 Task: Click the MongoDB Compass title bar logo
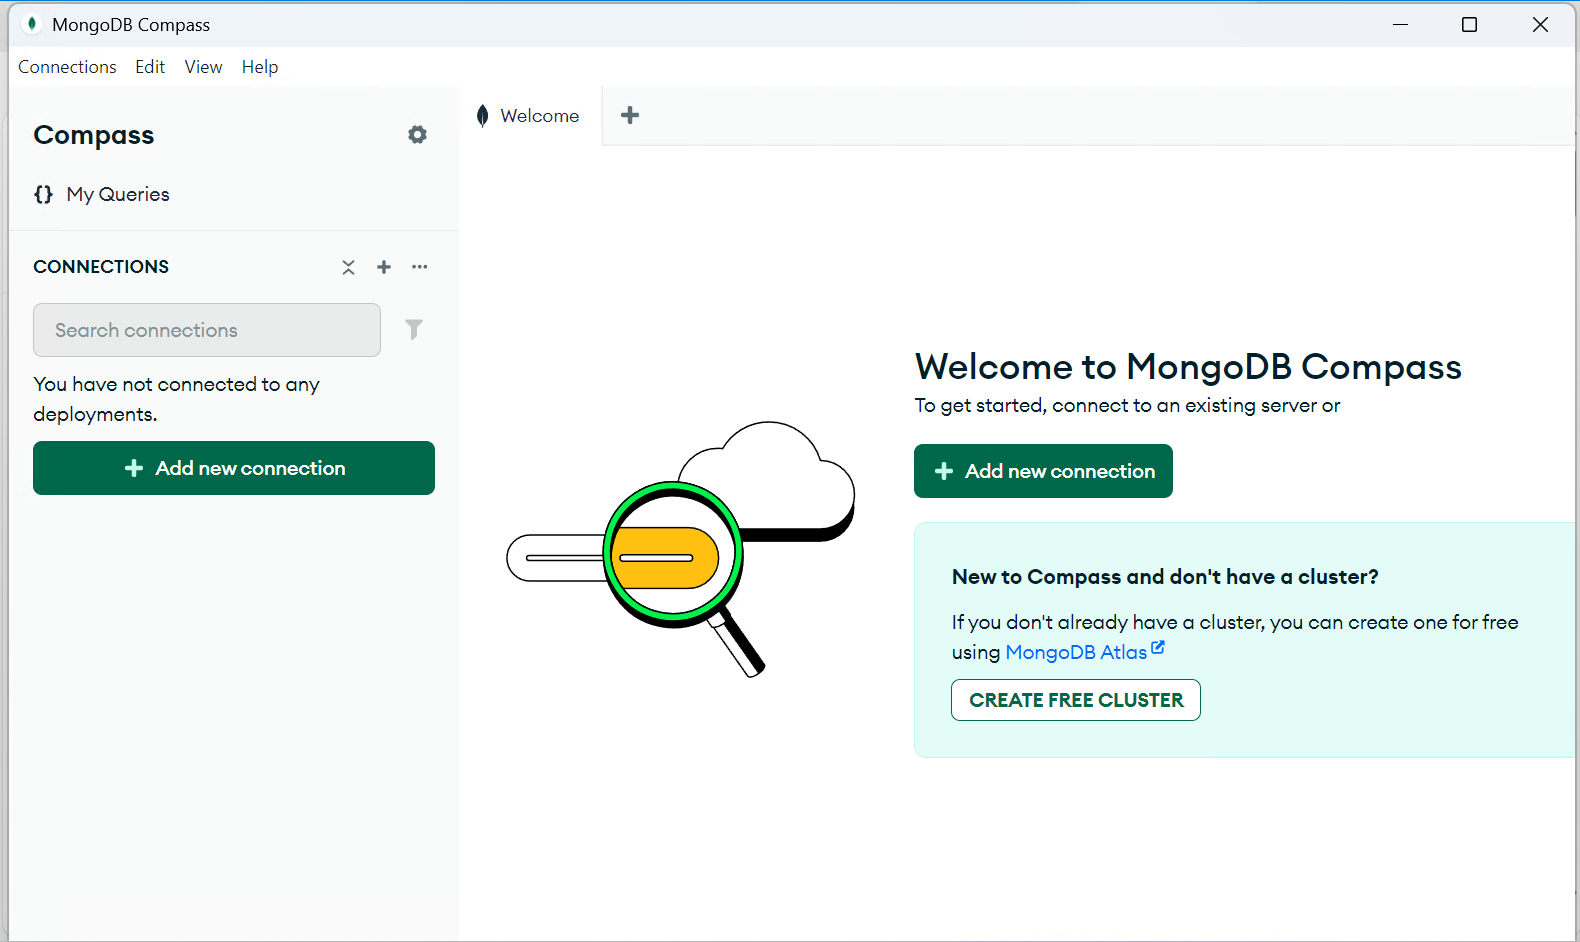point(32,24)
